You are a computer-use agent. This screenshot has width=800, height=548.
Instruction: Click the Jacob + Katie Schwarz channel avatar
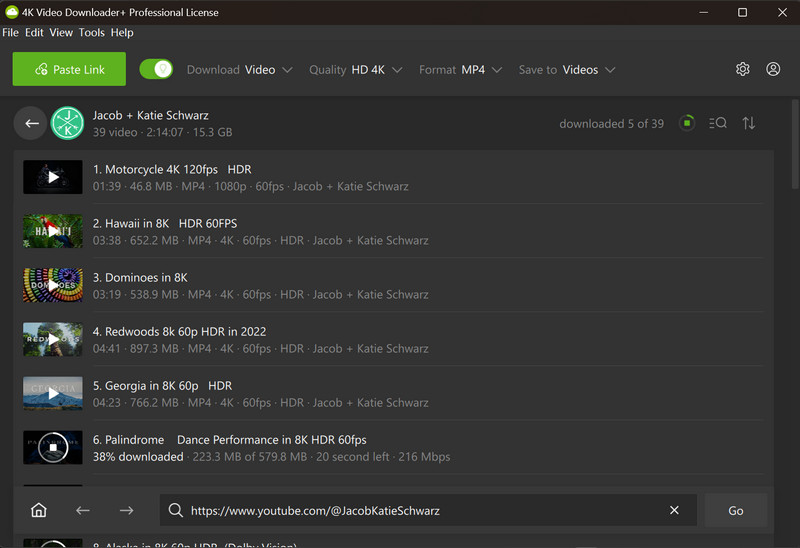pos(67,123)
